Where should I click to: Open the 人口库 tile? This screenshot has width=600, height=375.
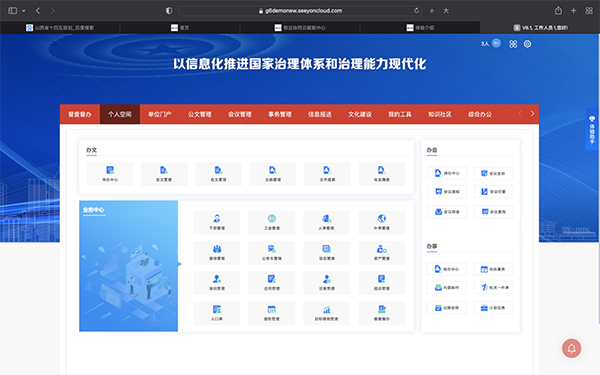point(217,313)
